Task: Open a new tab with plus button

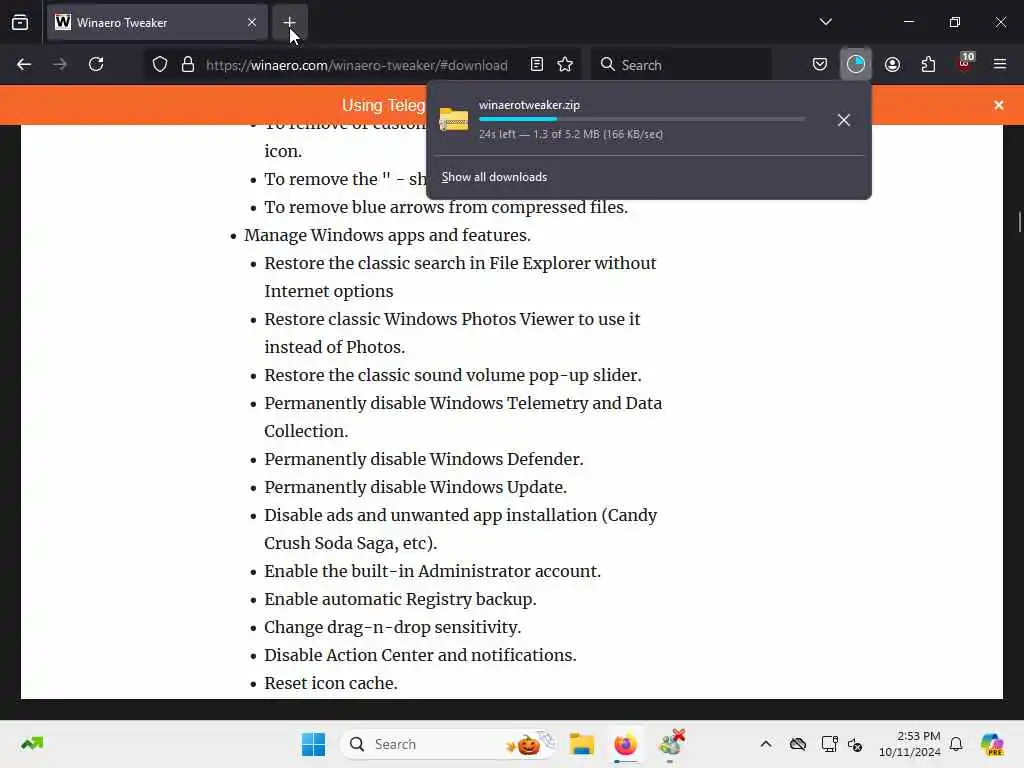Action: click(289, 22)
